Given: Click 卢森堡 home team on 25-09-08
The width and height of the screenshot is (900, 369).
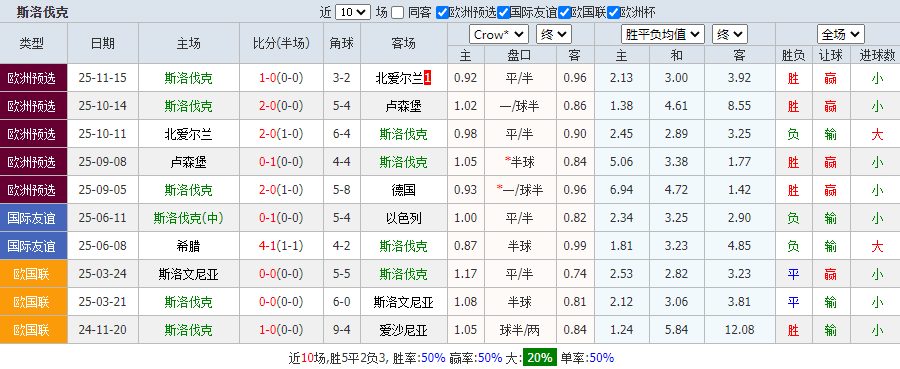Looking at the screenshot, I should click(x=189, y=162).
